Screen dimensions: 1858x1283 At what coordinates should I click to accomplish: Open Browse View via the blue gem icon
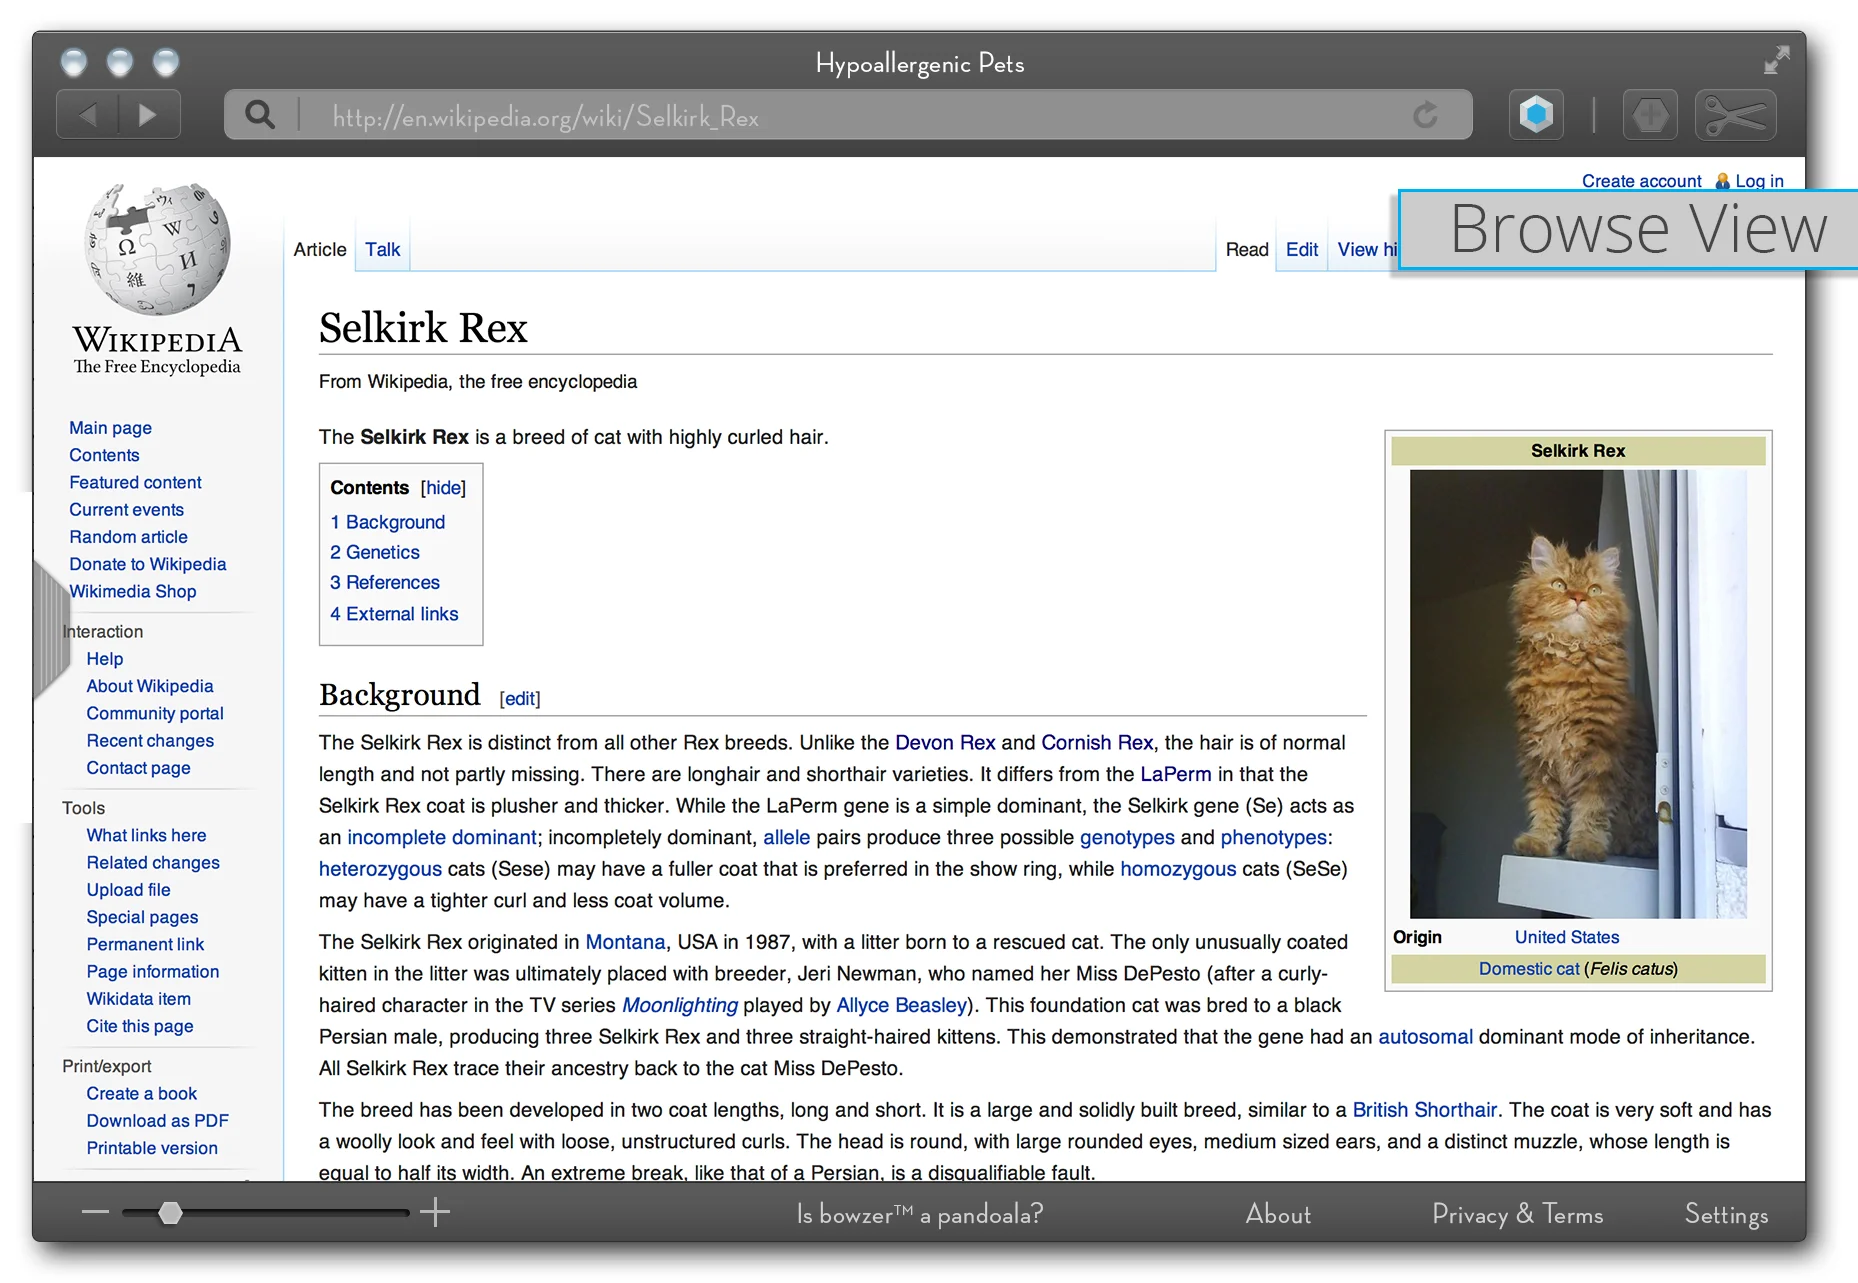[1535, 114]
